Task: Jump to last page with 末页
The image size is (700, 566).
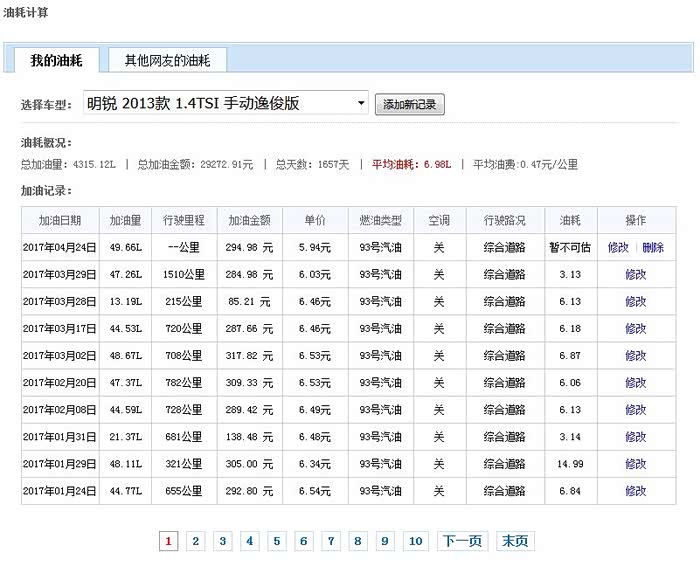Action: [x=515, y=541]
